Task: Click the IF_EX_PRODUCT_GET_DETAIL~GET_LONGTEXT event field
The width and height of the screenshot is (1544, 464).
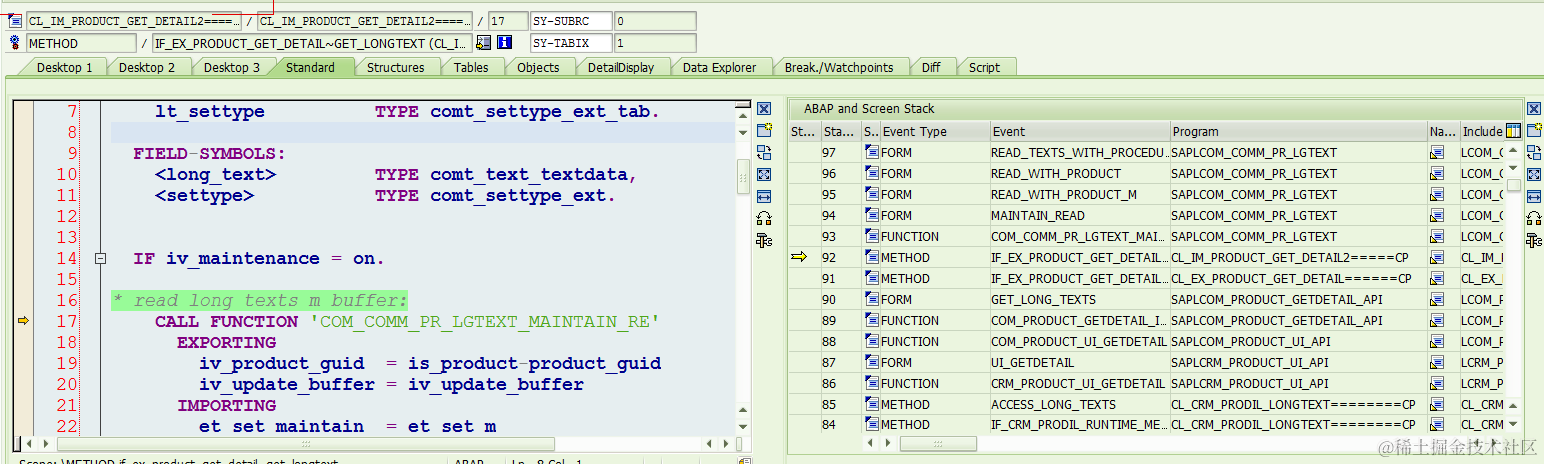Action: coord(312,43)
